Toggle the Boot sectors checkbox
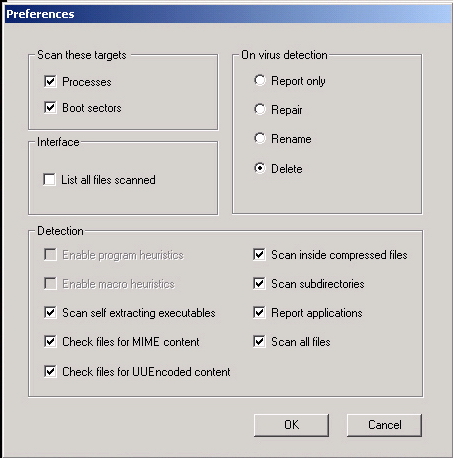The width and height of the screenshot is (453, 458). pyautogui.click(x=50, y=107)
